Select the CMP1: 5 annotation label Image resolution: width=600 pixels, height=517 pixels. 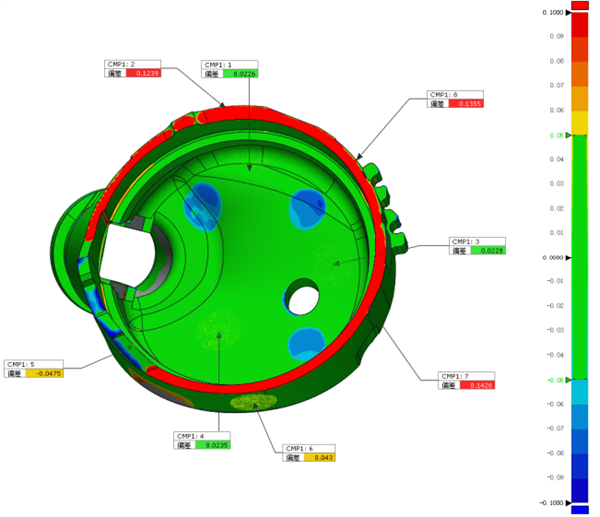coord(34,369)
